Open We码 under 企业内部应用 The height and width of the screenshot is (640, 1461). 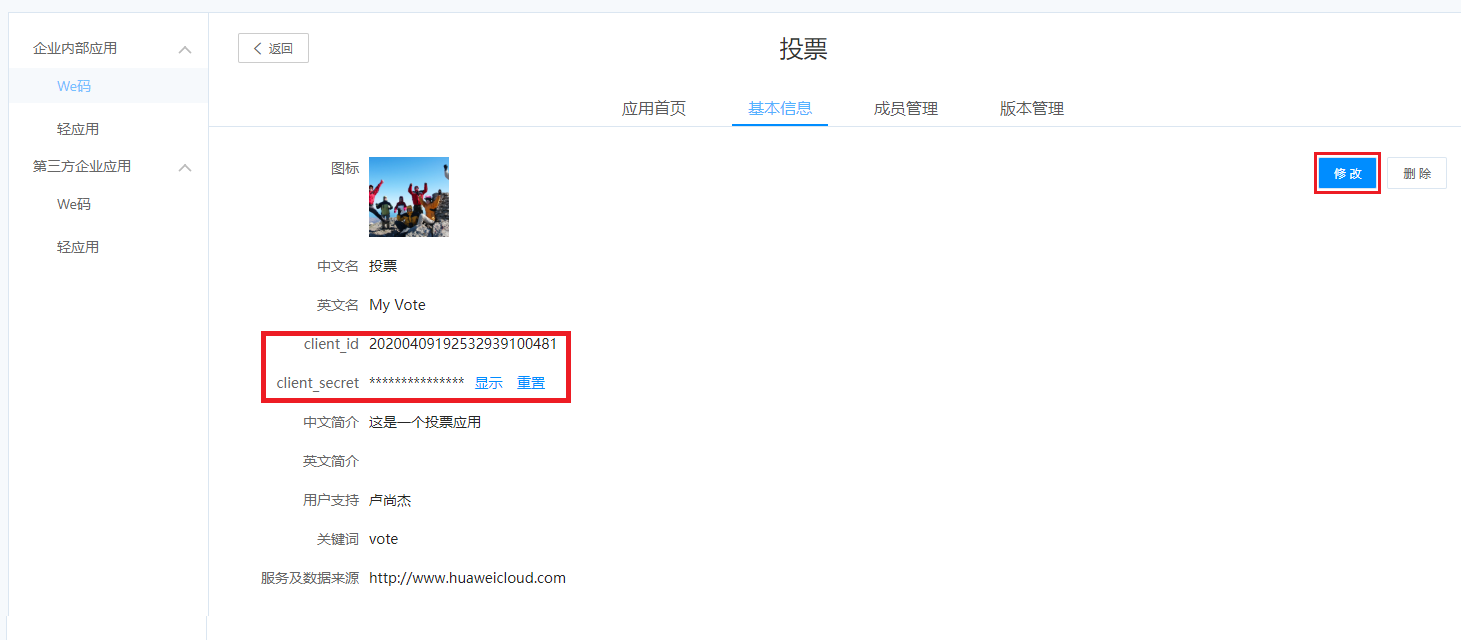(x=74, y=86)
